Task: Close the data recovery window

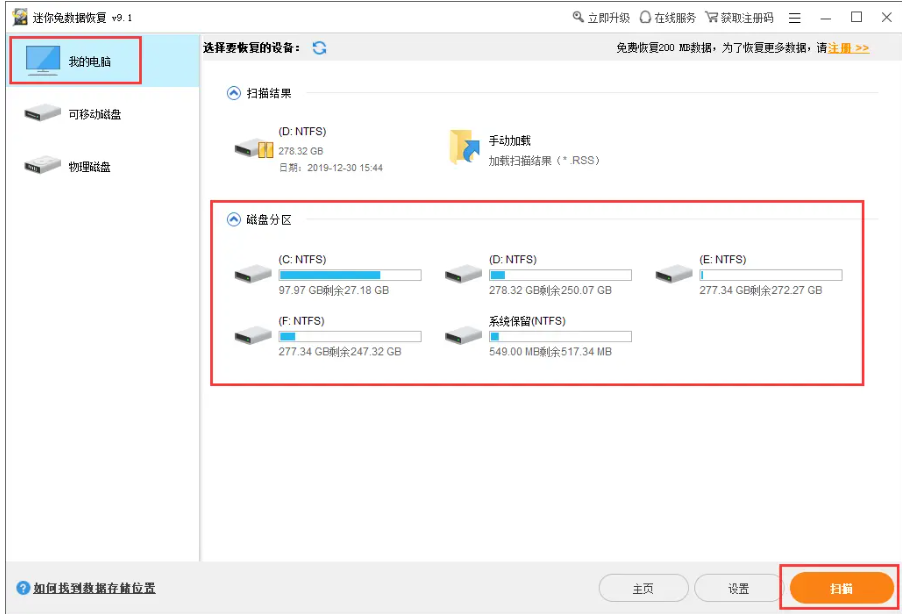Action: click(x=886, y=17)
